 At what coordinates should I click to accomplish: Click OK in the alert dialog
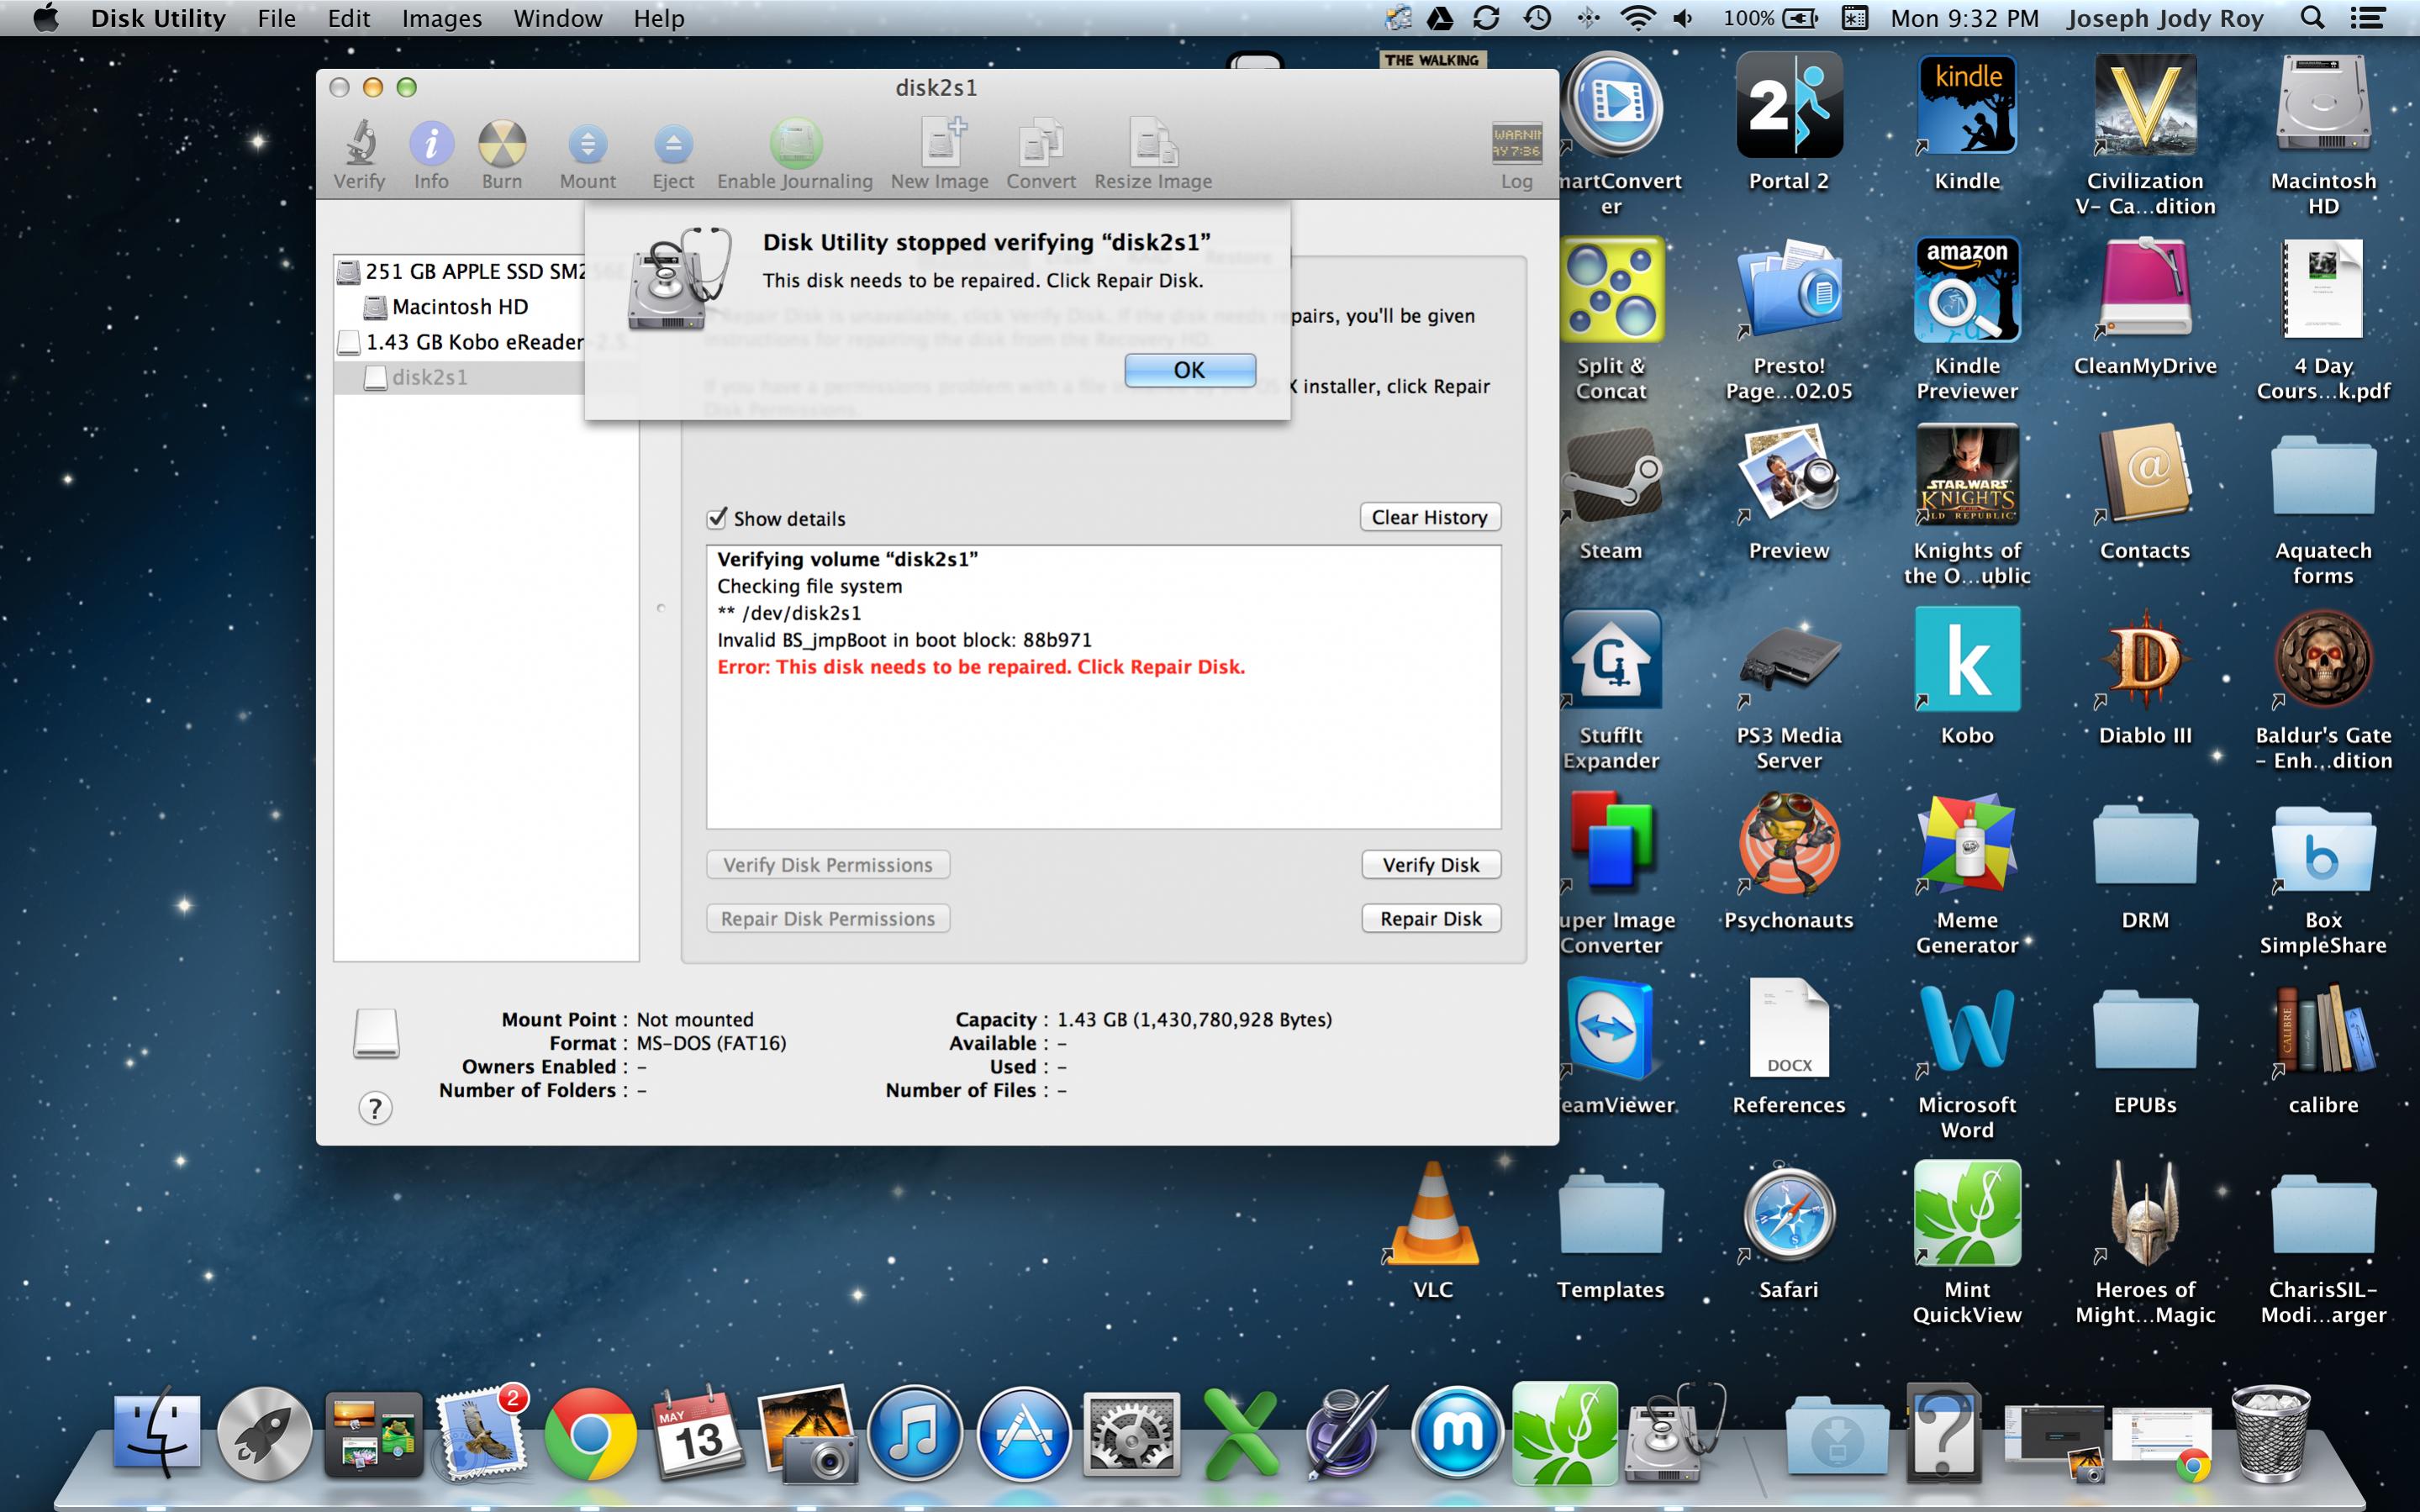pos(1189,370)
